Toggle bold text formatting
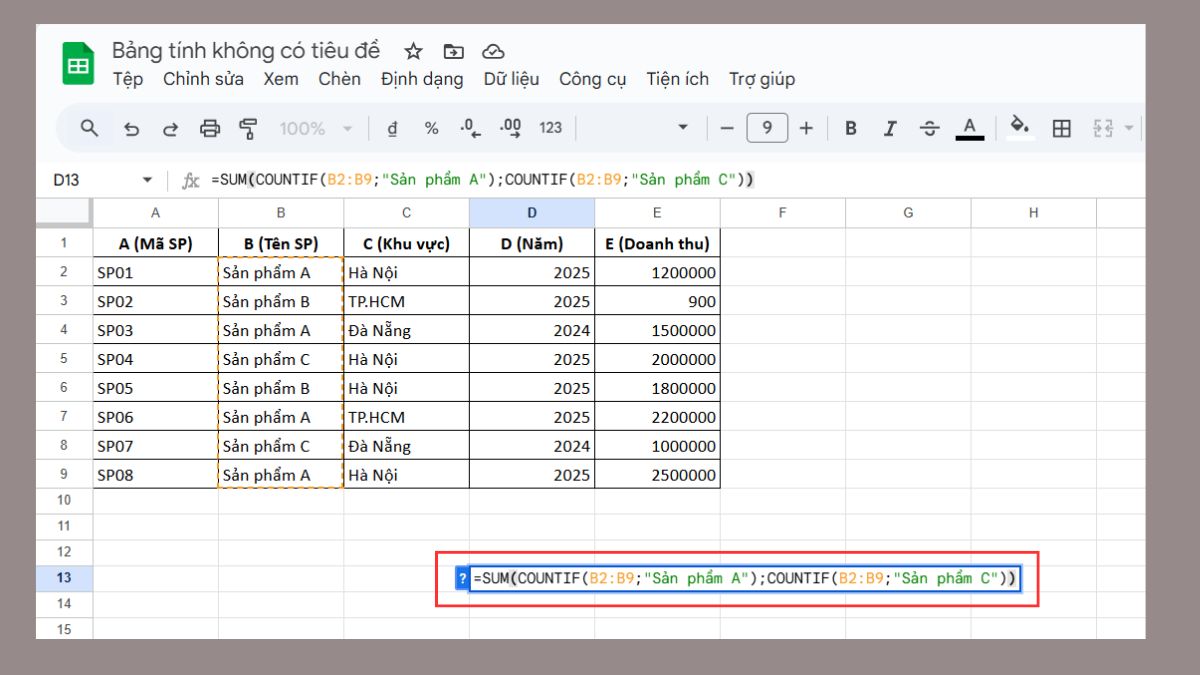Image resolution: width=1200 pixels, height=675 pixels. (851, 128)
